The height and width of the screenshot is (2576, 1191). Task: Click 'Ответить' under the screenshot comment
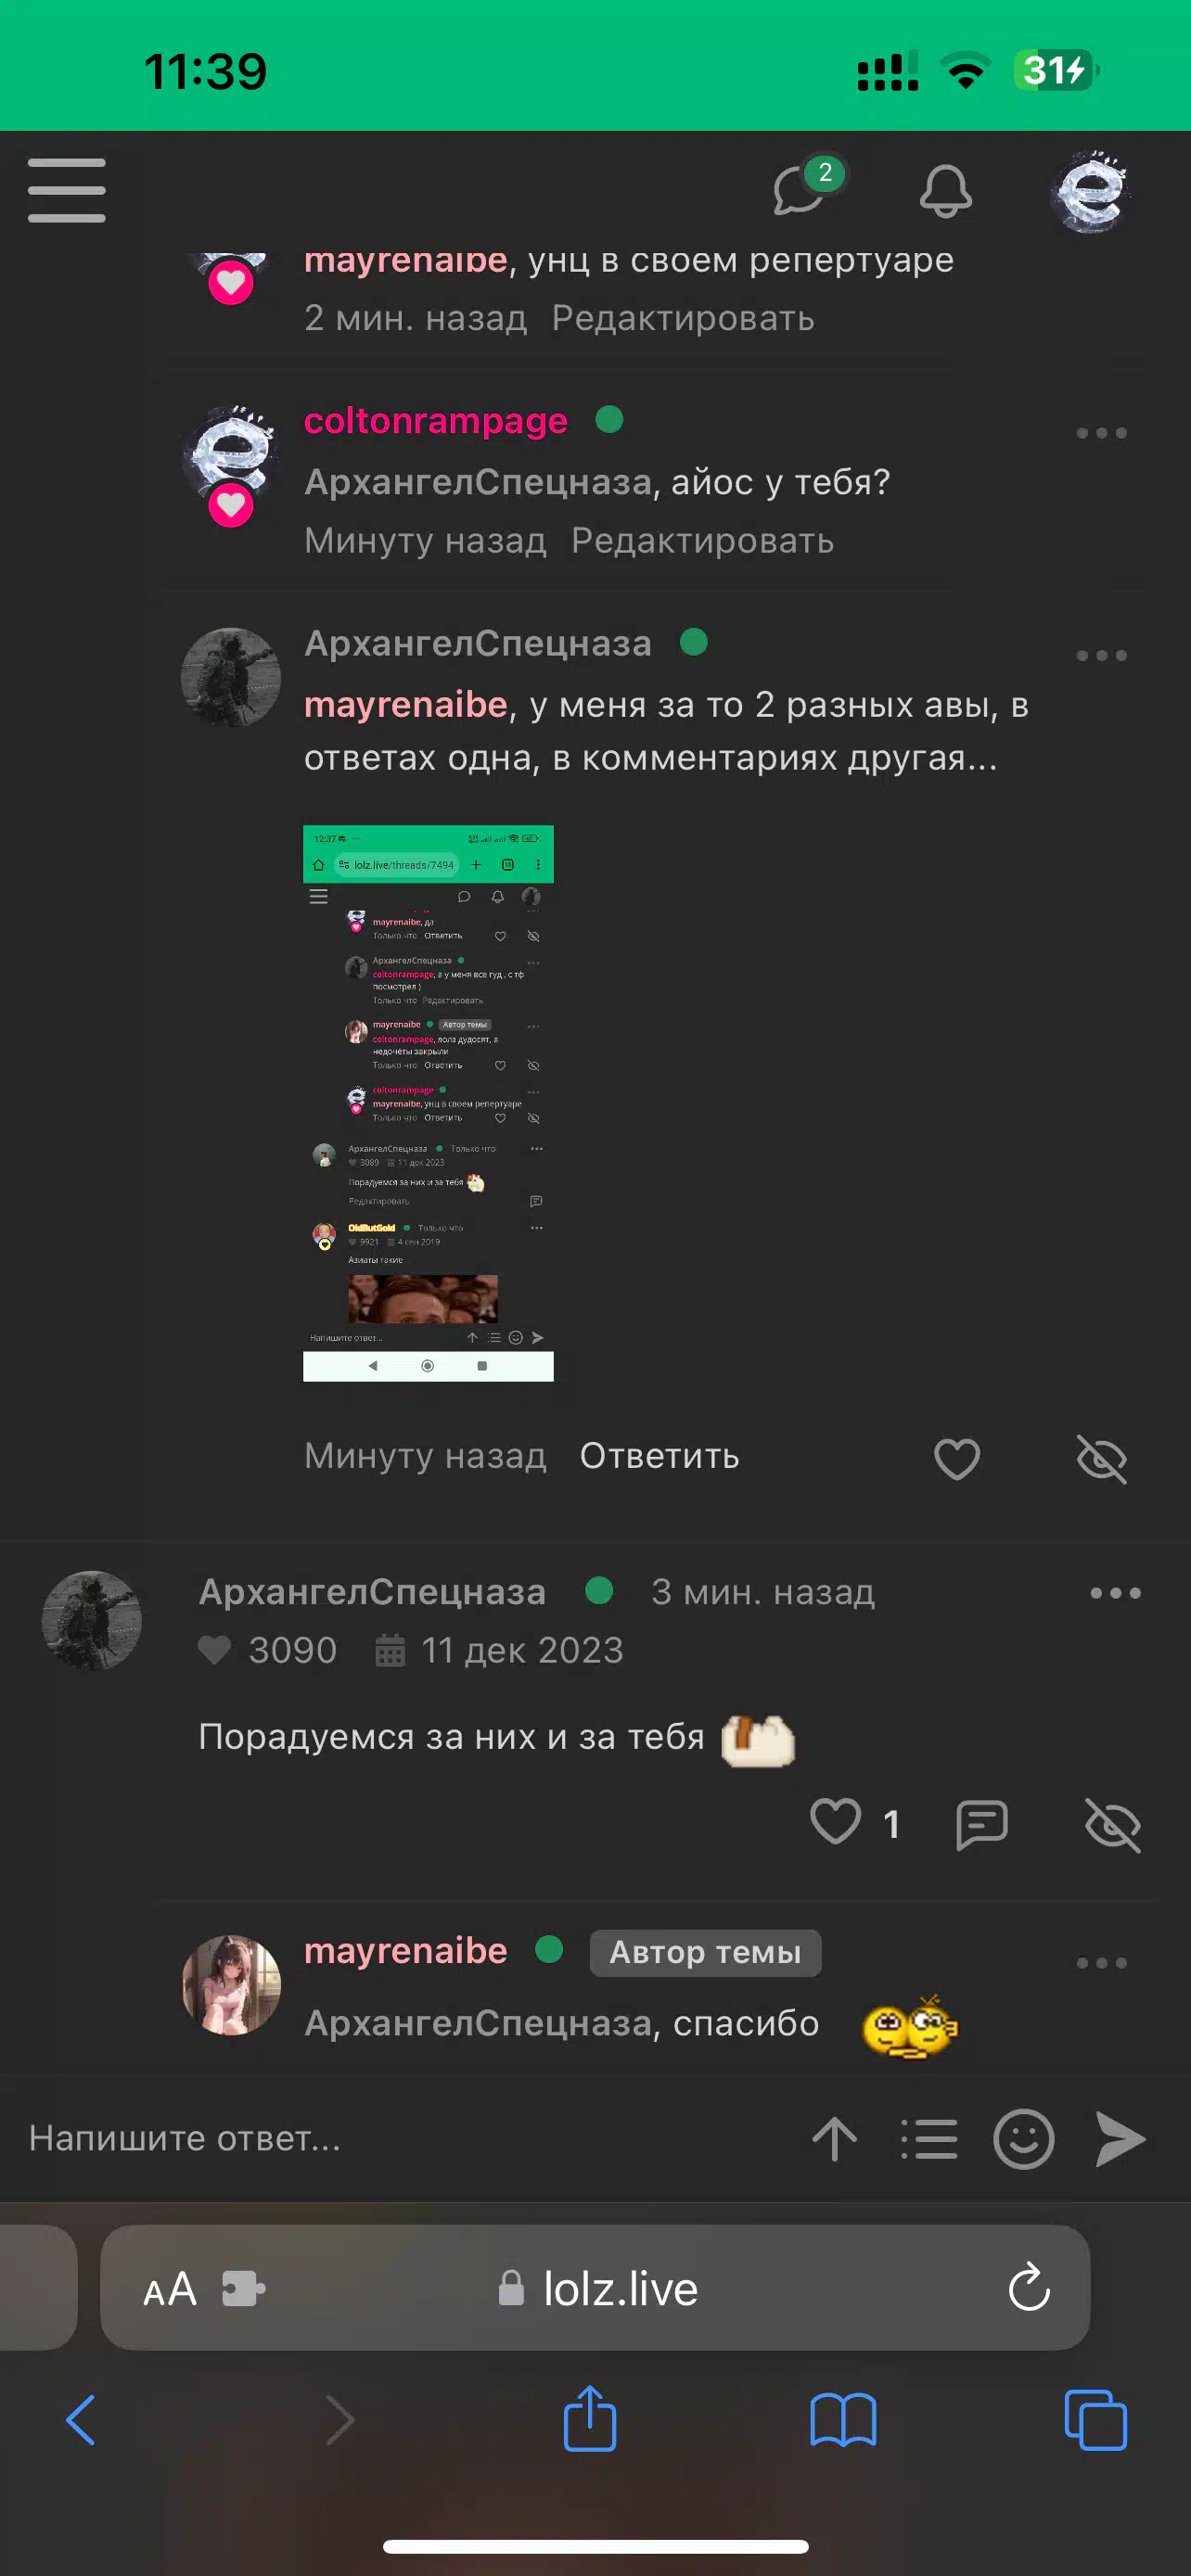[x=659, y=1456]
